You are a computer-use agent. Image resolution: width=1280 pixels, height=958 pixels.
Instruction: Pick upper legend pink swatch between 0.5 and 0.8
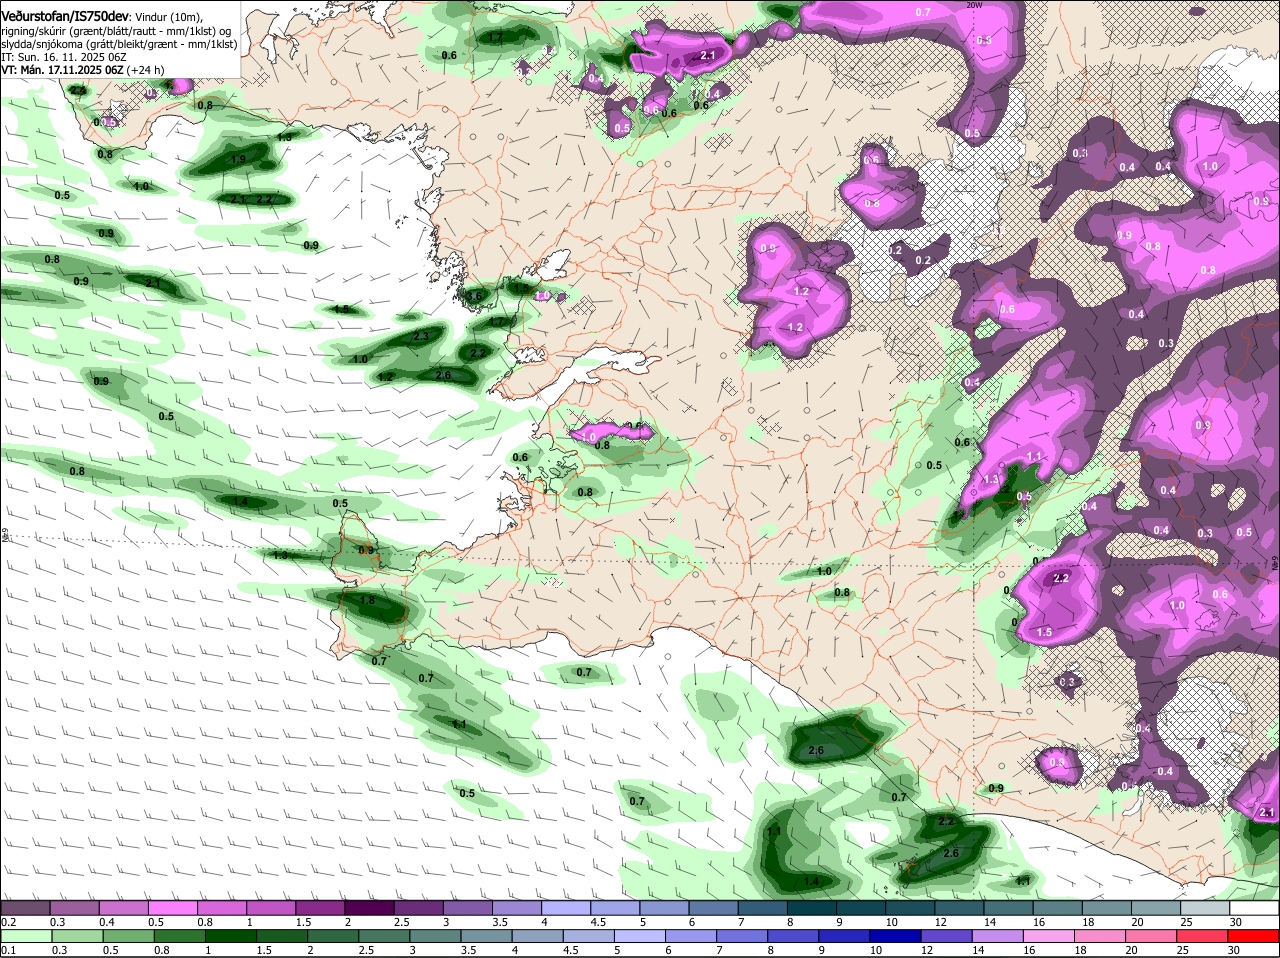[172, 906]
